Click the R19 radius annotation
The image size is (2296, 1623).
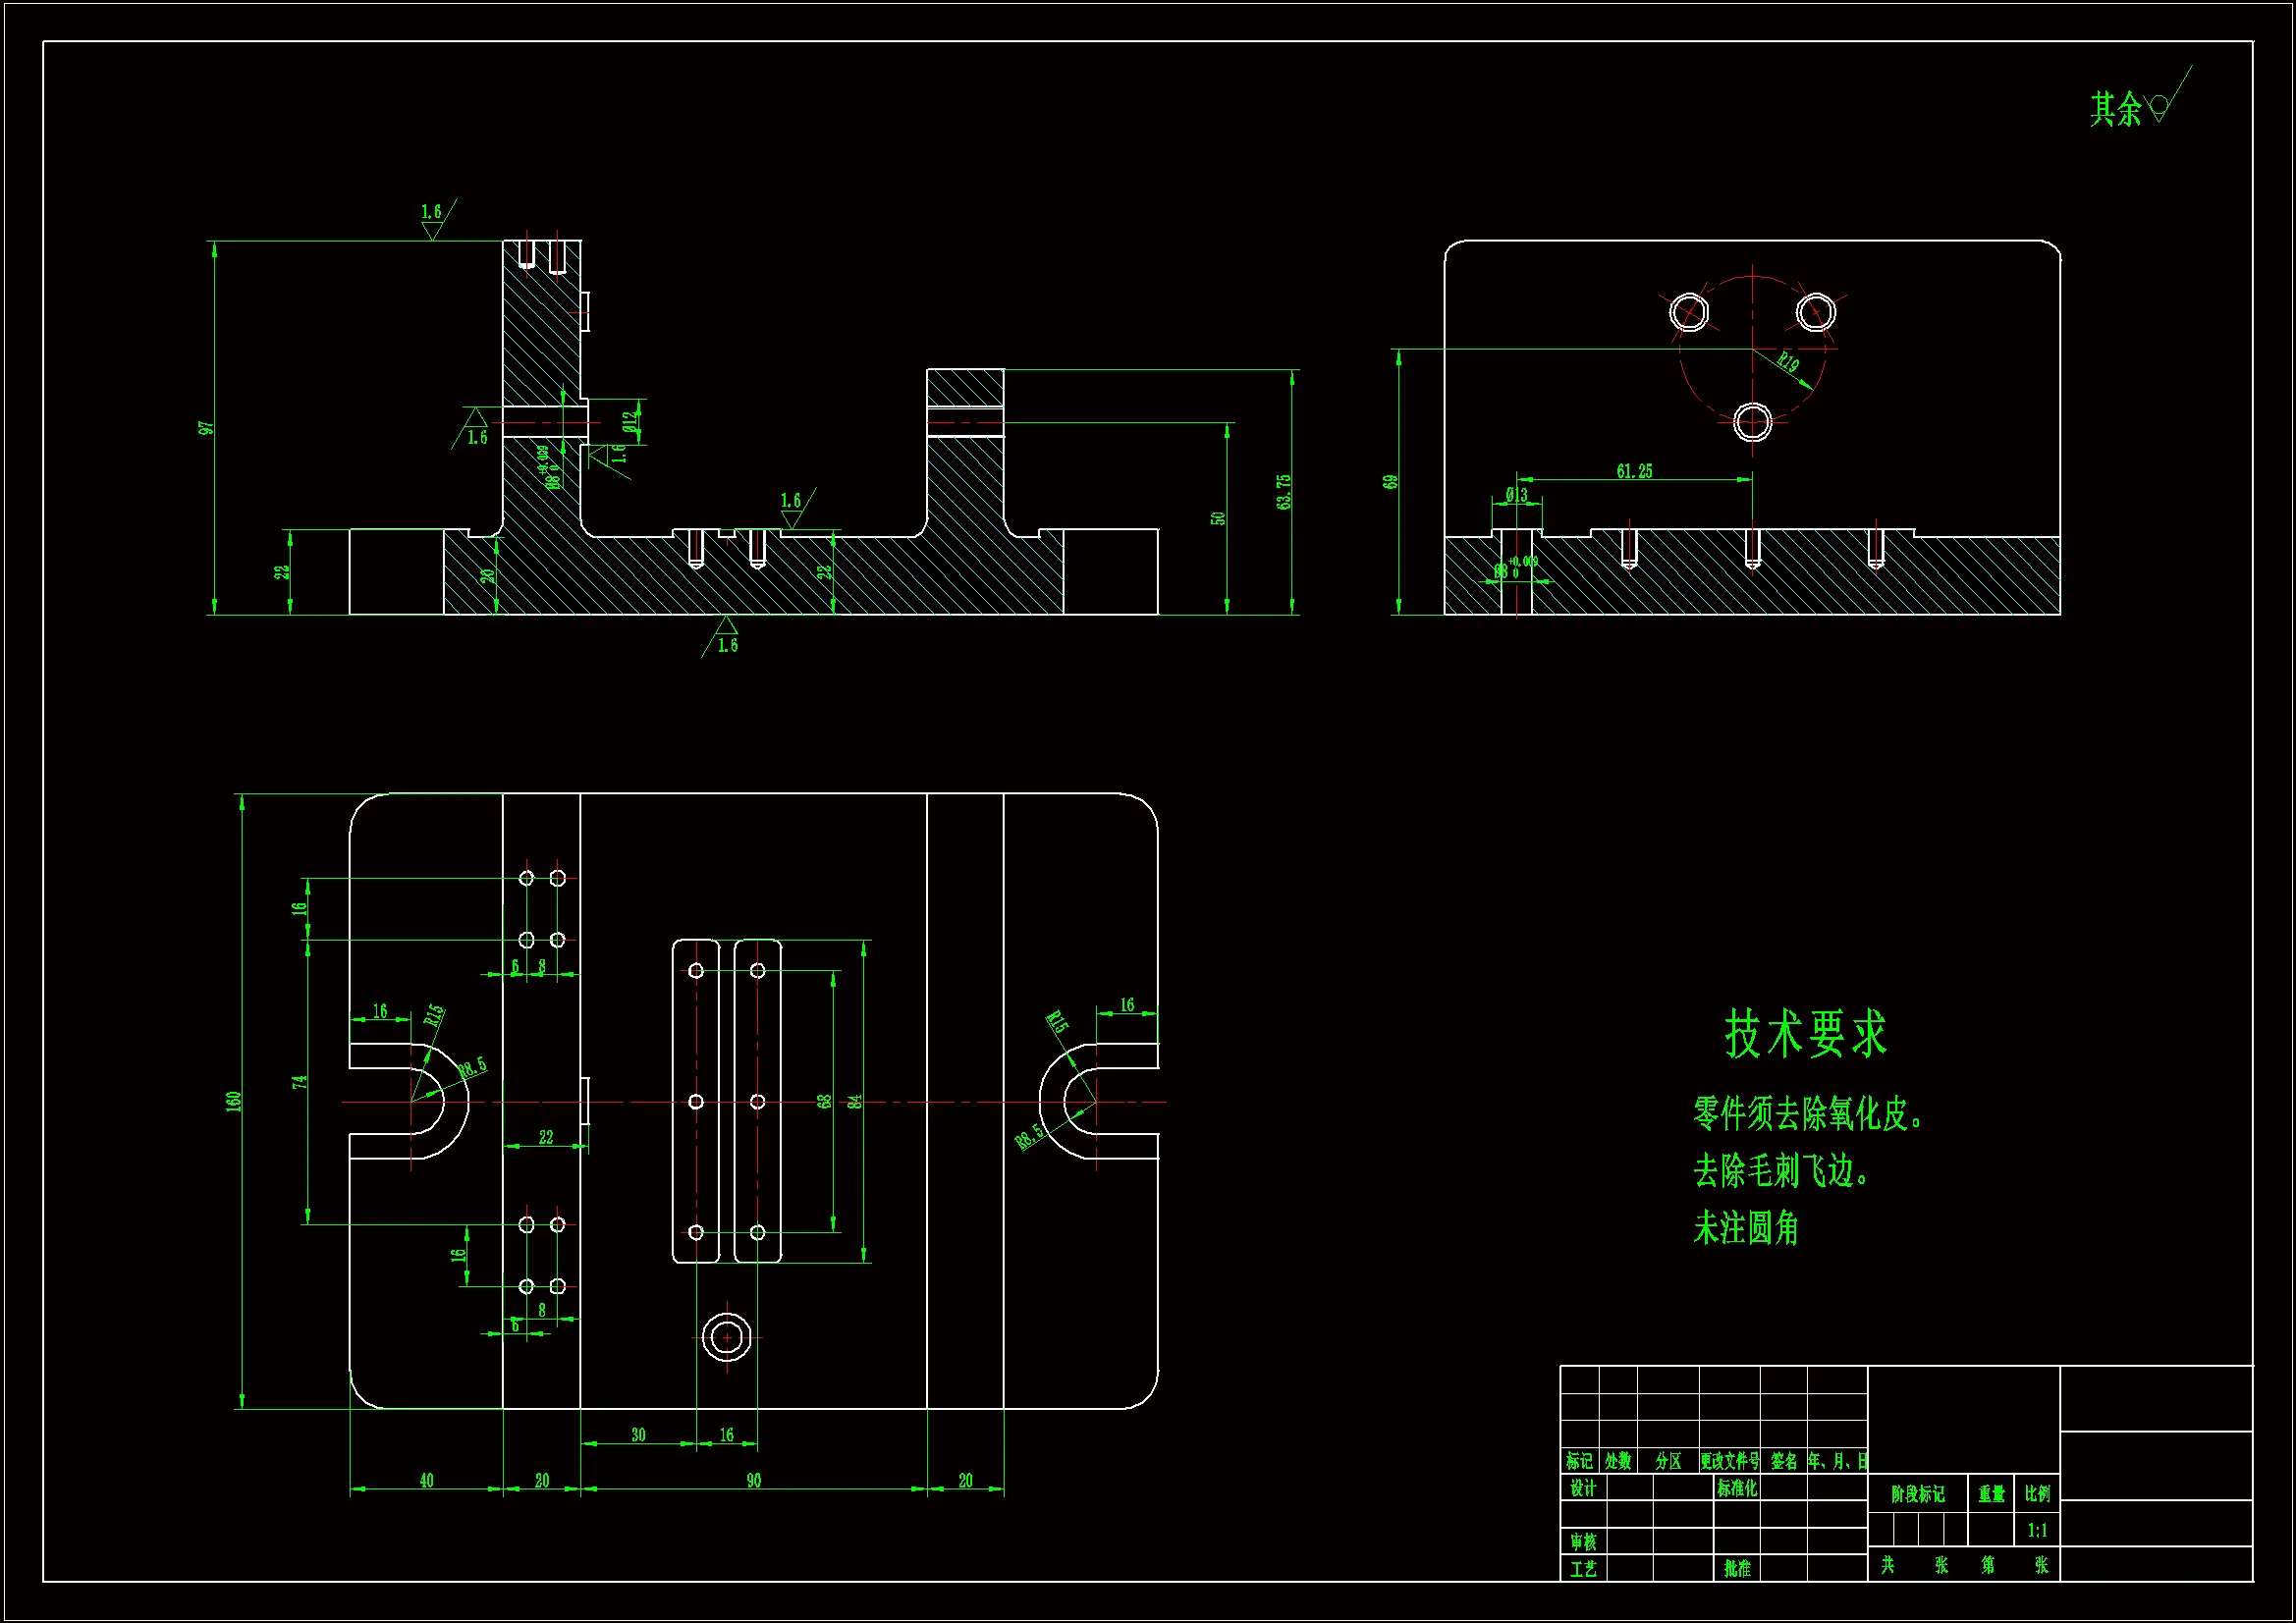point(1788,363)
